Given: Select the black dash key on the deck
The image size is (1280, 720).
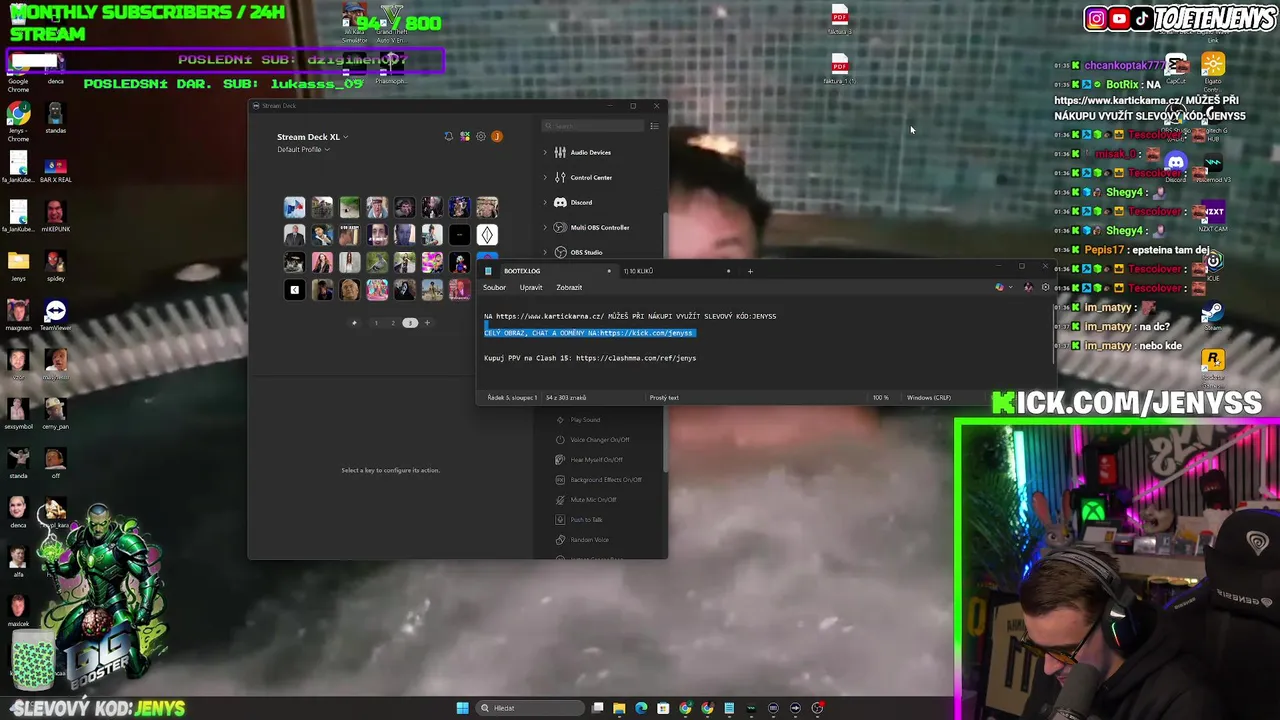Looking at the screenshot, I should tap(459, 235).
